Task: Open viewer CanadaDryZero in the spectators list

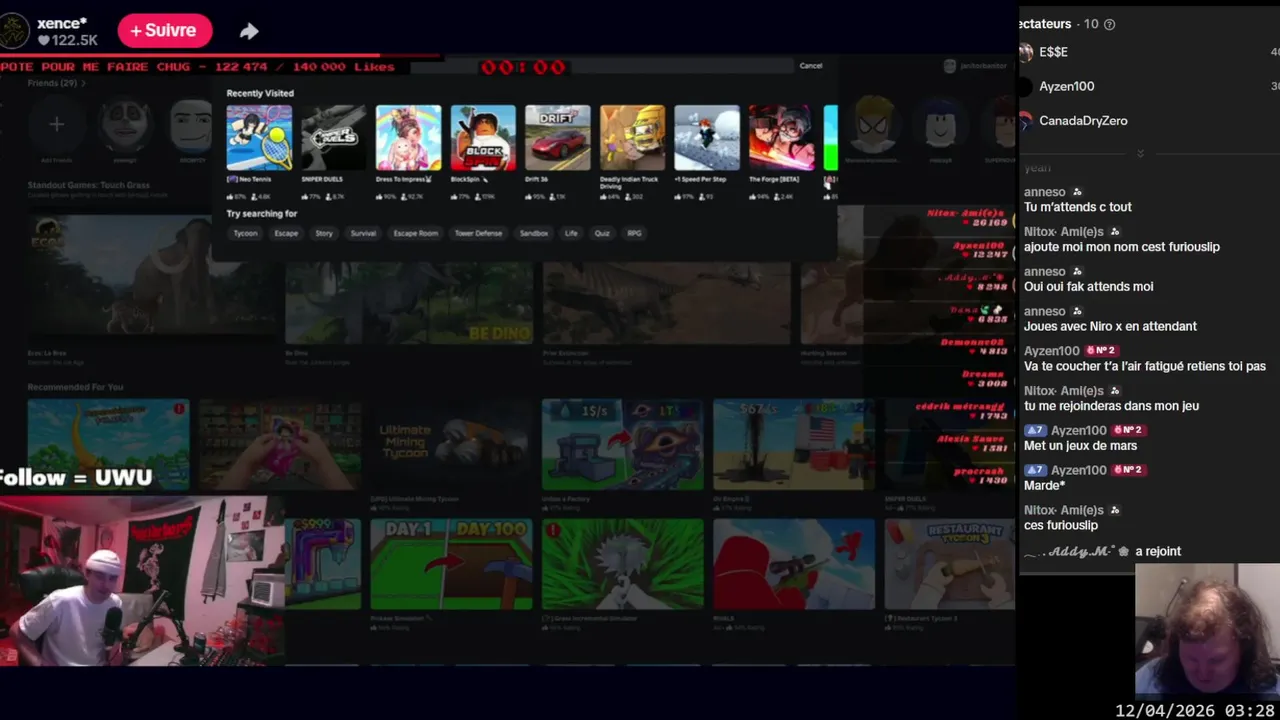Action: (1083, 120)
